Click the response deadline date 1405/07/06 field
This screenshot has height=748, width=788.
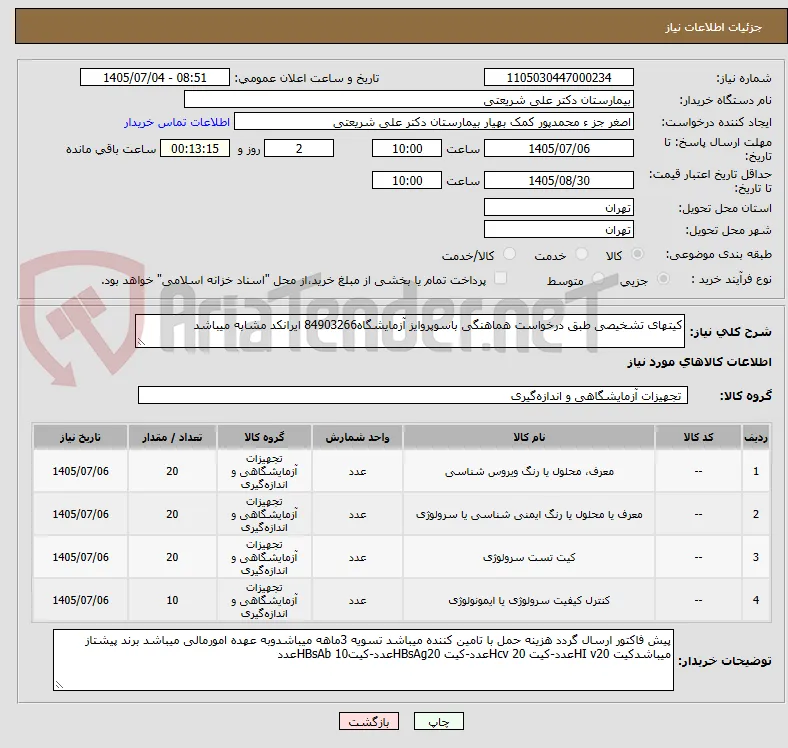pos(558,148)
